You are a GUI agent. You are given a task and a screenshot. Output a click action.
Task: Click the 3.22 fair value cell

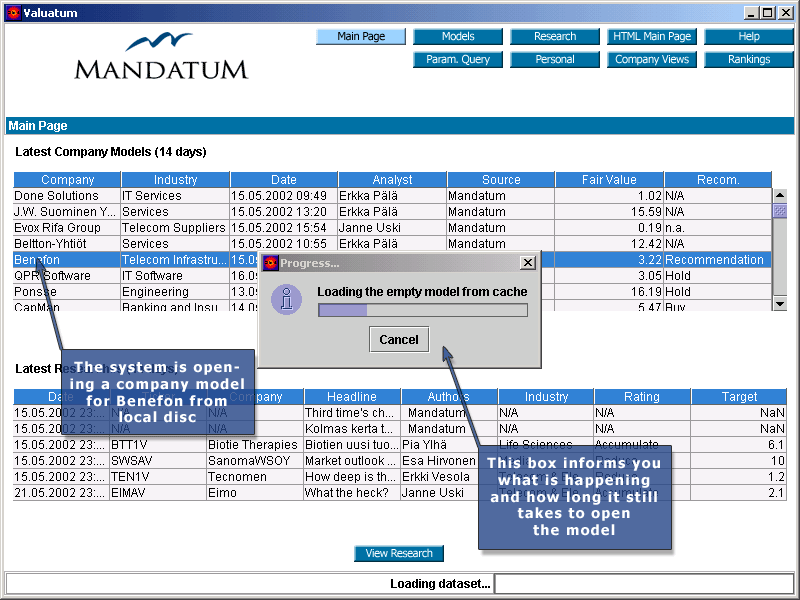[609, 260]
